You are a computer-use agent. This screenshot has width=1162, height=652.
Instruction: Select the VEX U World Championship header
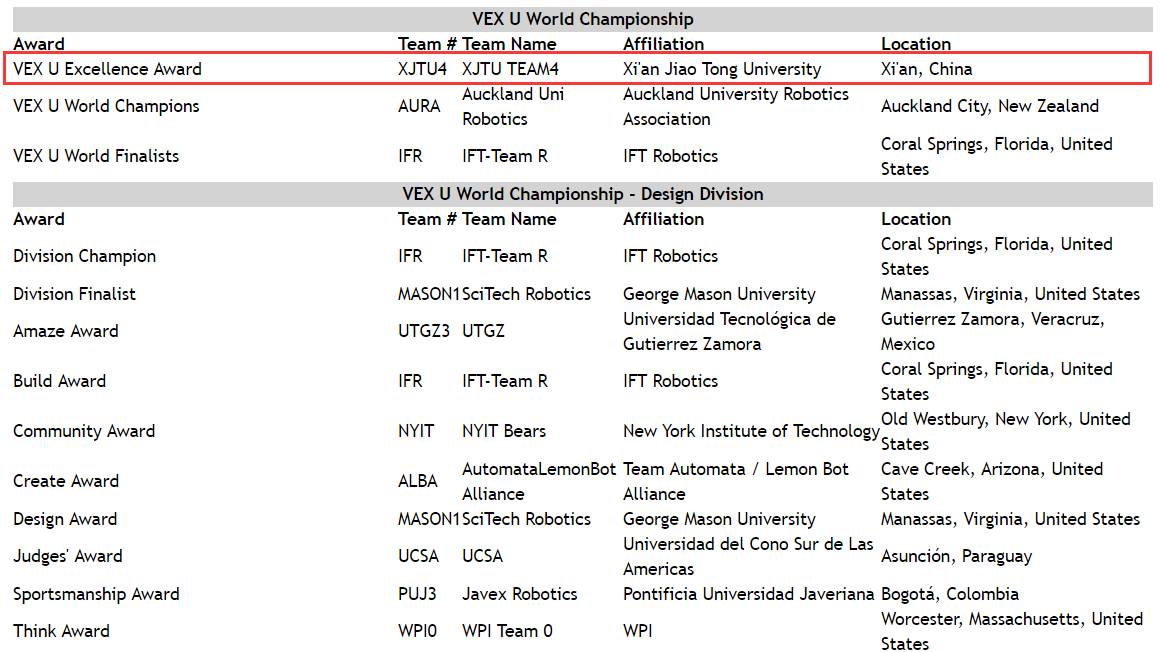(x=582, y=19)
